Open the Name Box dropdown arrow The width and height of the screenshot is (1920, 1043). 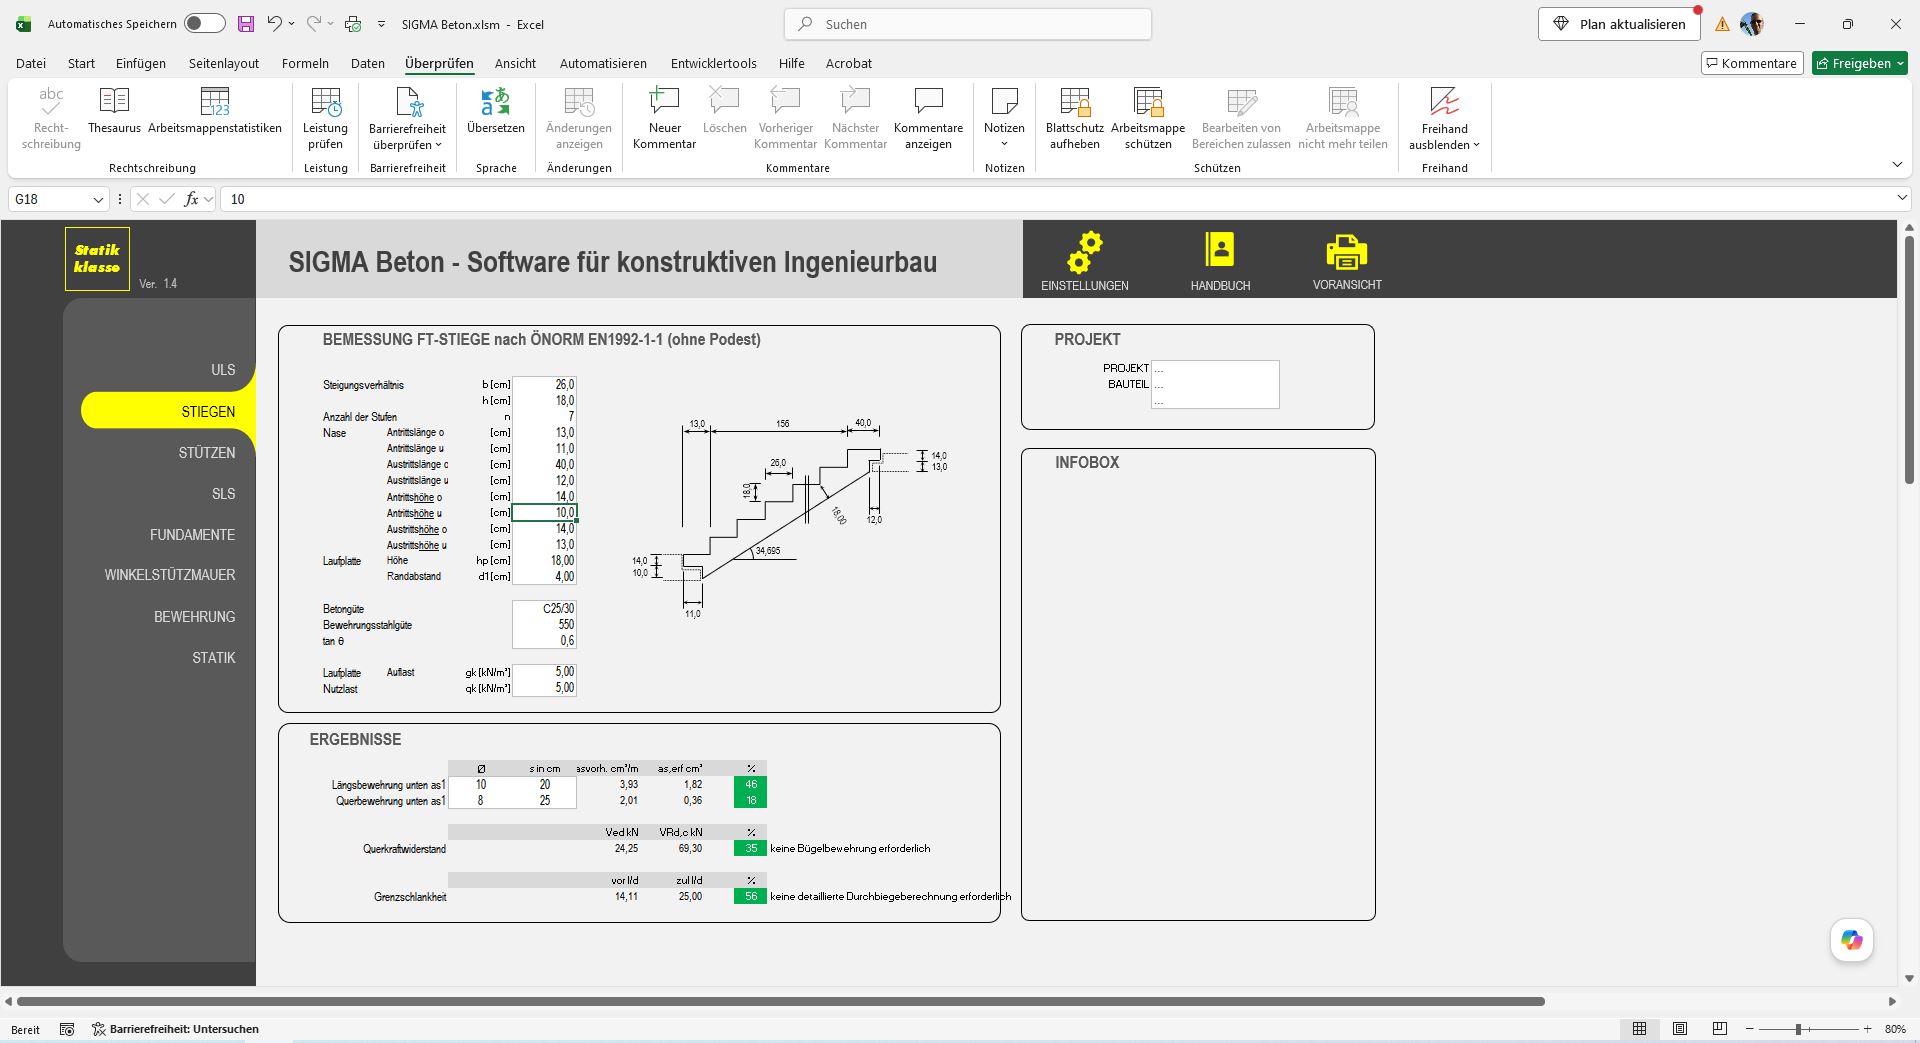point(98,200)
